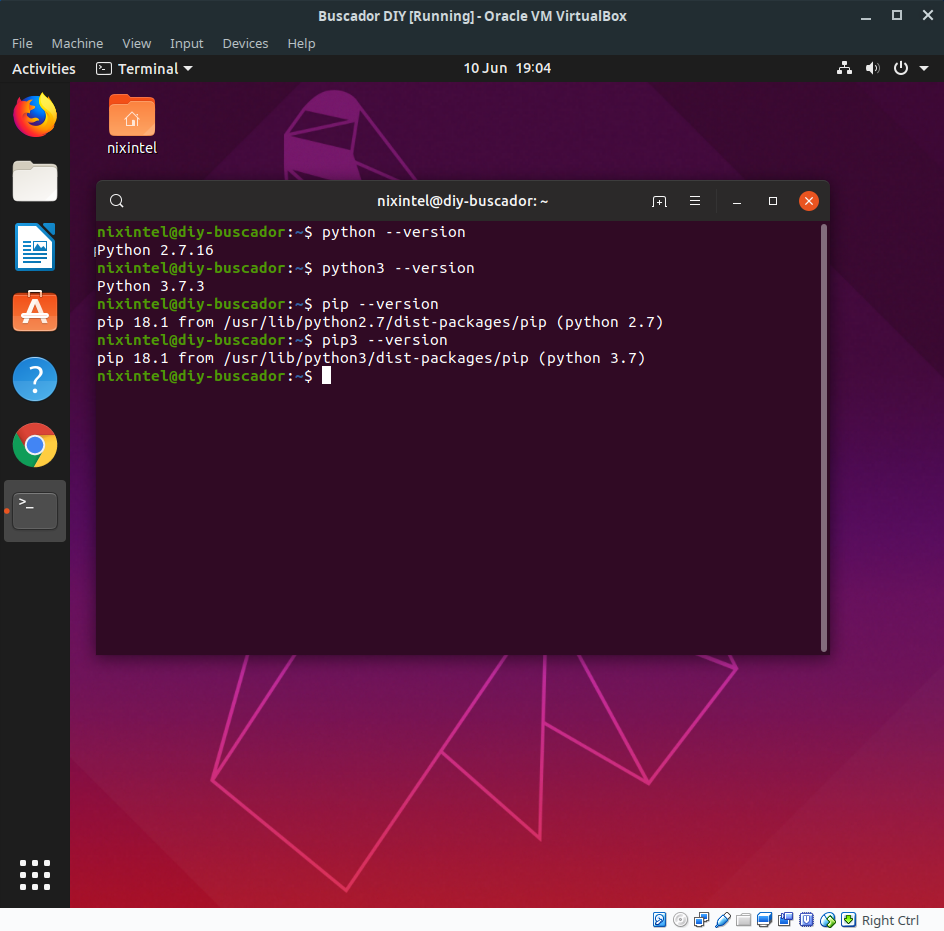Click the volume speaker icon
This screenshot has width=944, height=931.
tap(872, 69)
